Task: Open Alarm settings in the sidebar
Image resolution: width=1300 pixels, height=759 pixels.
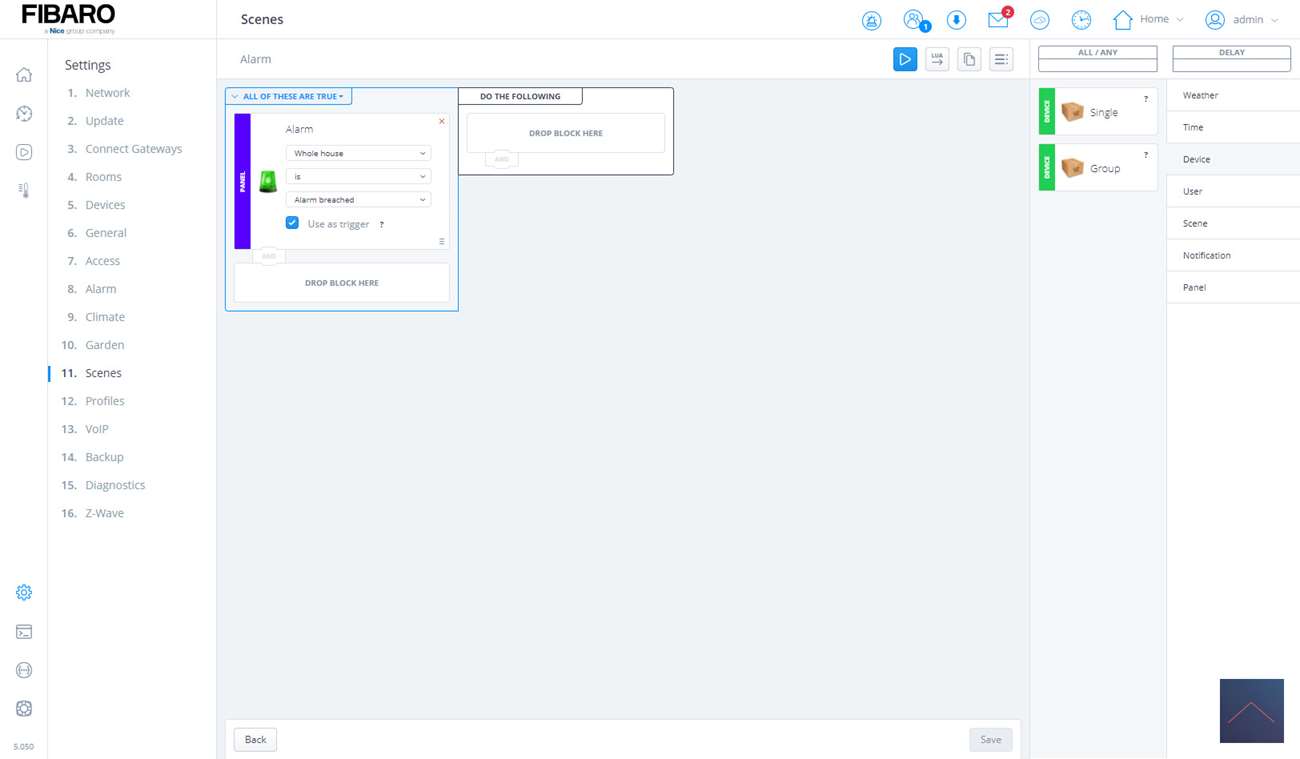Action: coord(100,289)
